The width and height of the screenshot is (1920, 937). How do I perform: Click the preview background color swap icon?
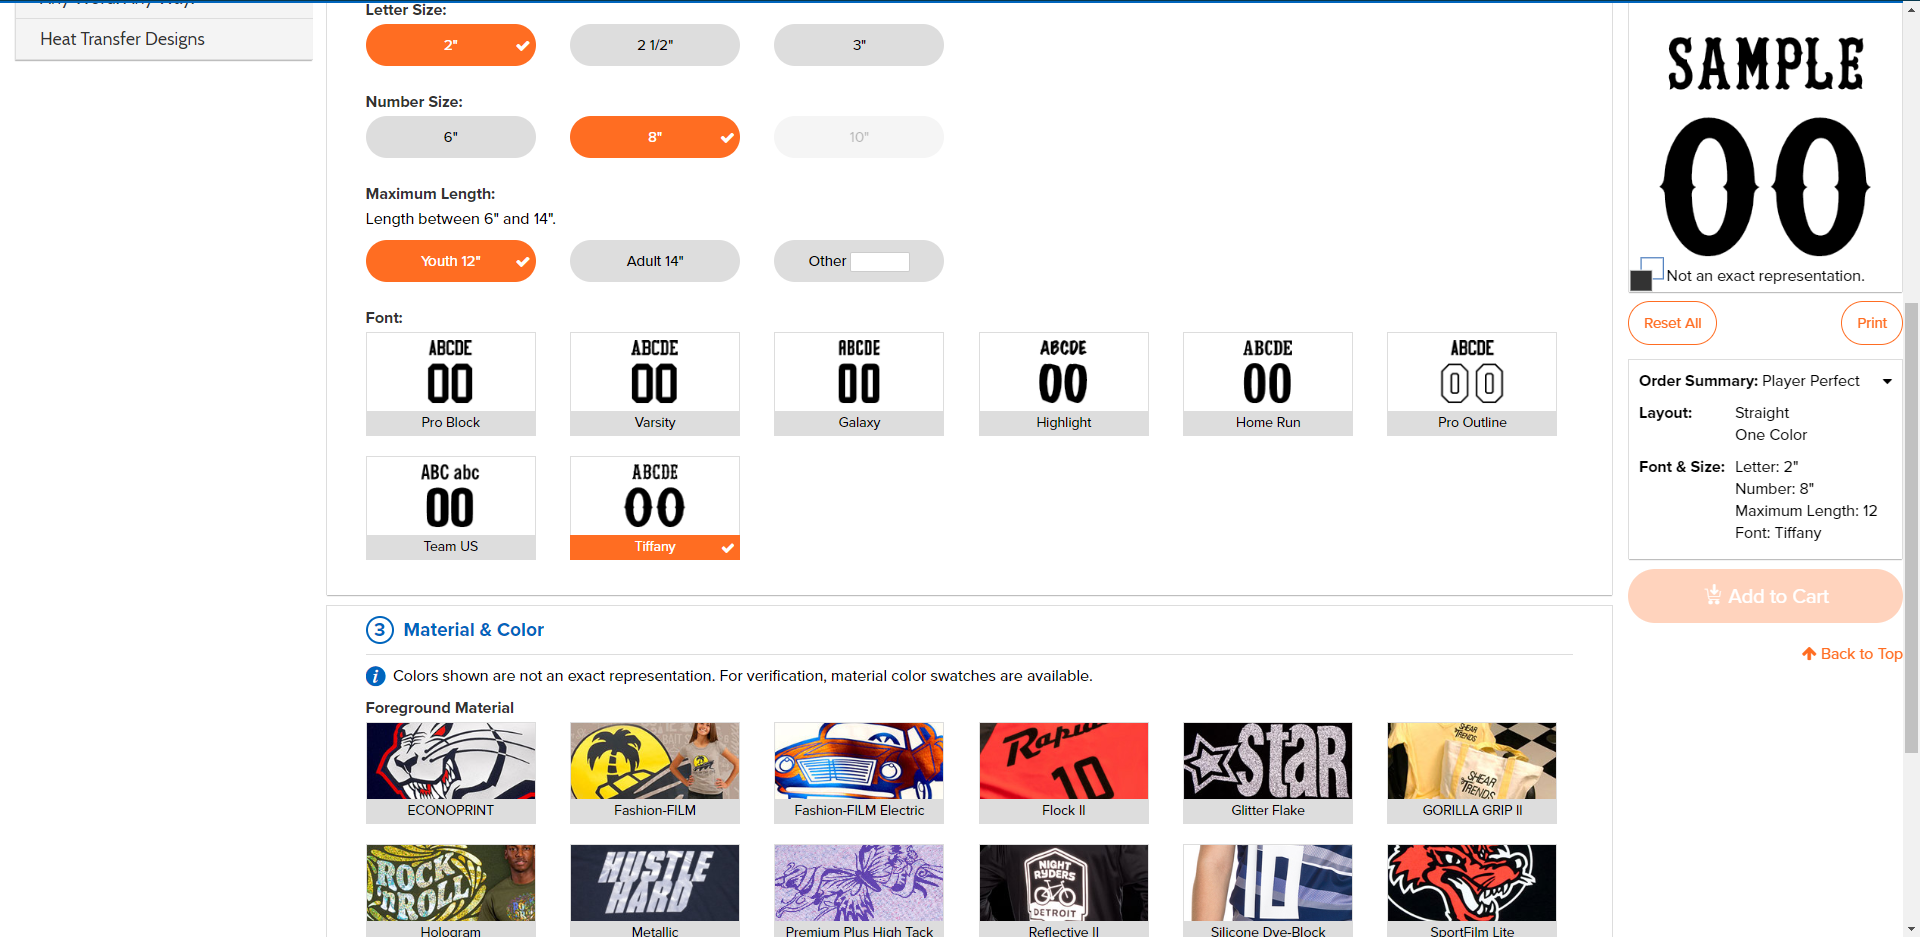point(1646,274)
